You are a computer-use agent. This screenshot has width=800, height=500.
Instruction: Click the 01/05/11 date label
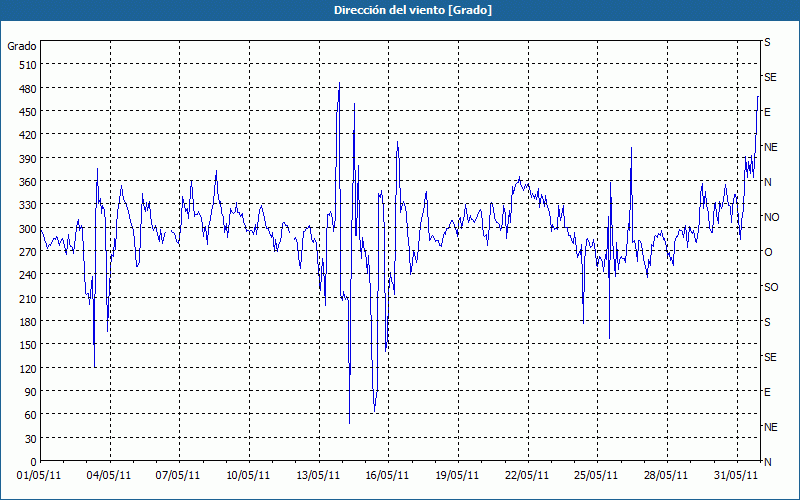[39, 476]
